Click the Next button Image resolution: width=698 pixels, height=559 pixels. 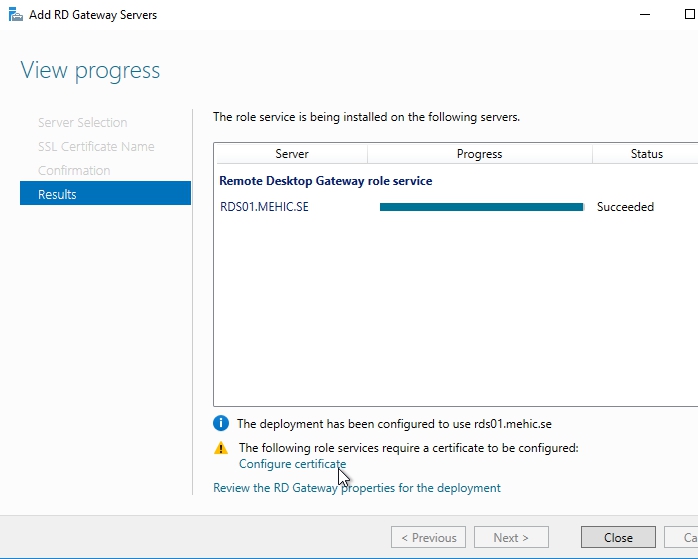pos(511,537)
